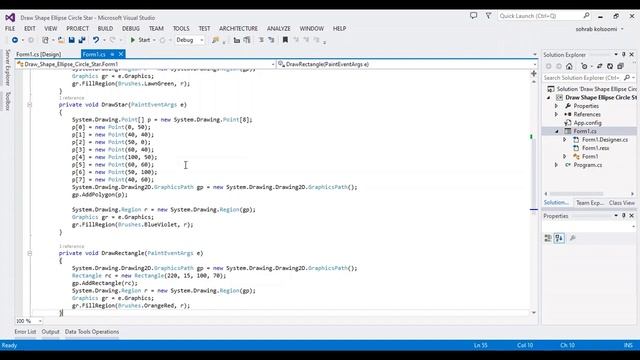
Task: Click the Open File folder icon
Action: (x=61, y=40)
